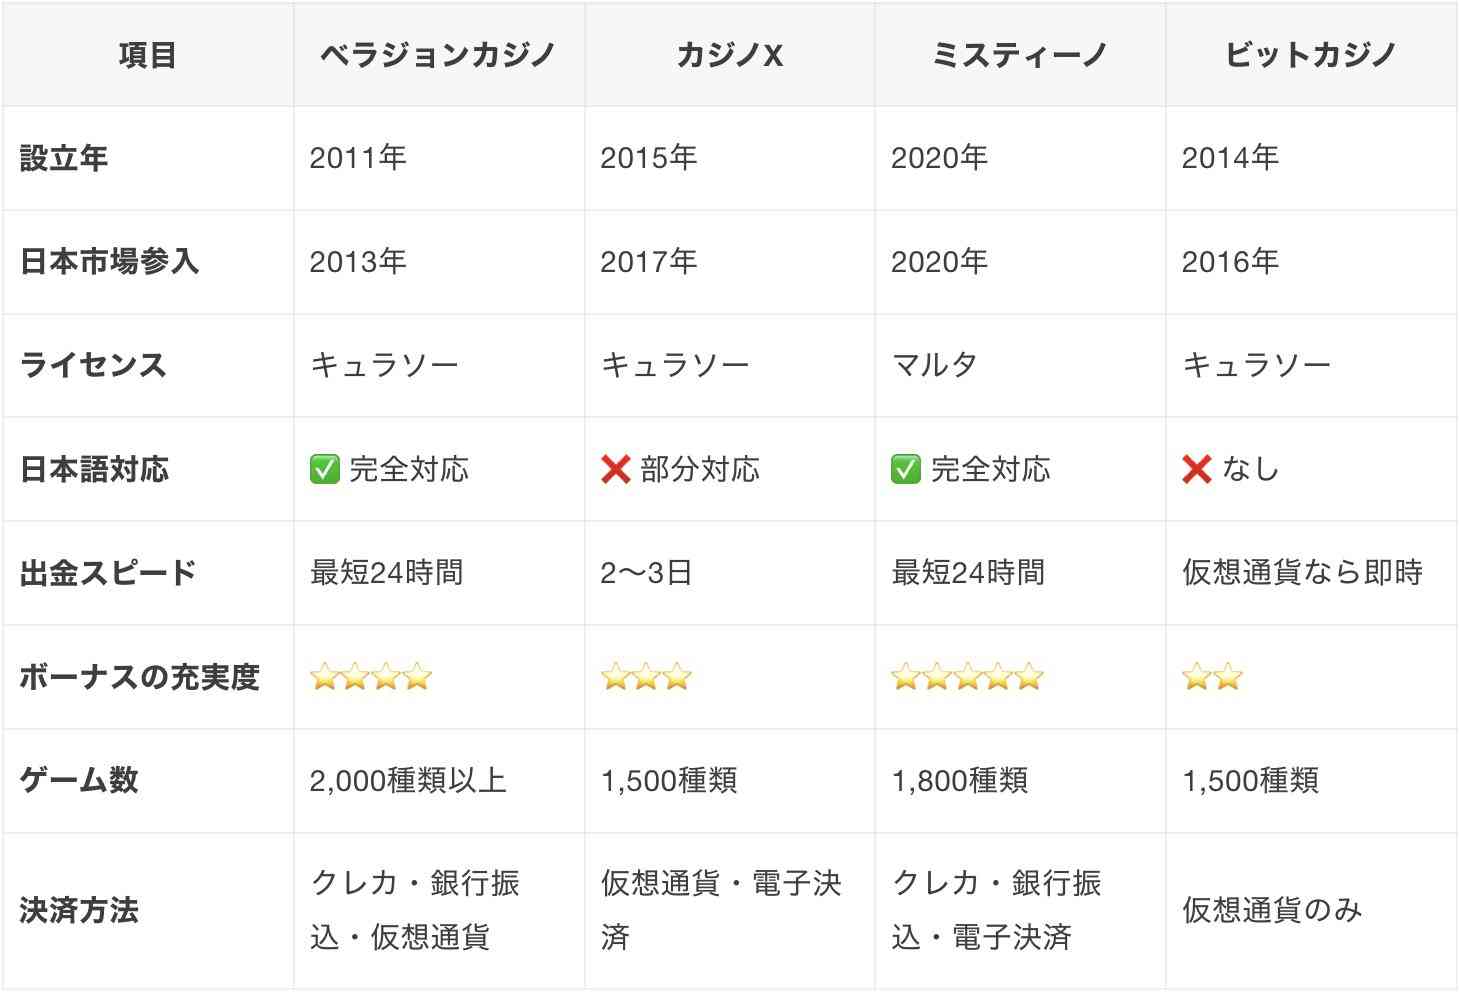
Task: Click the green checkmark beside ベラジョンカジノ 完全対応
Action: coord(325,469)
